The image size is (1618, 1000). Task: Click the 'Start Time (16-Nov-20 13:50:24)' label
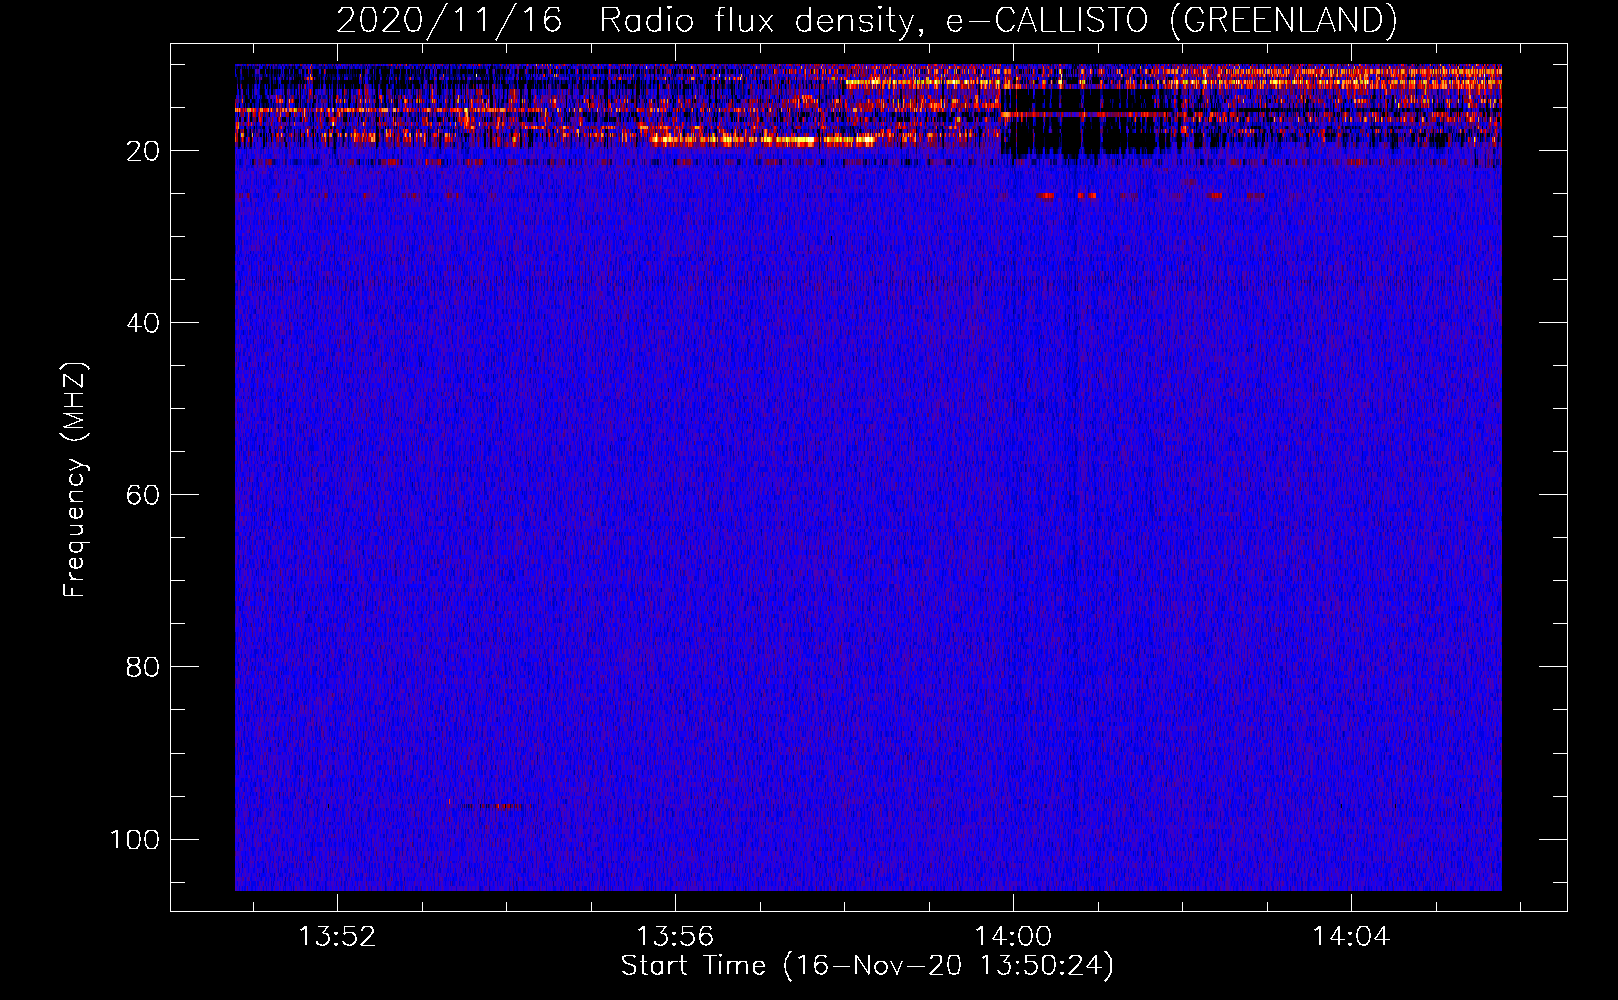point(867,966)
